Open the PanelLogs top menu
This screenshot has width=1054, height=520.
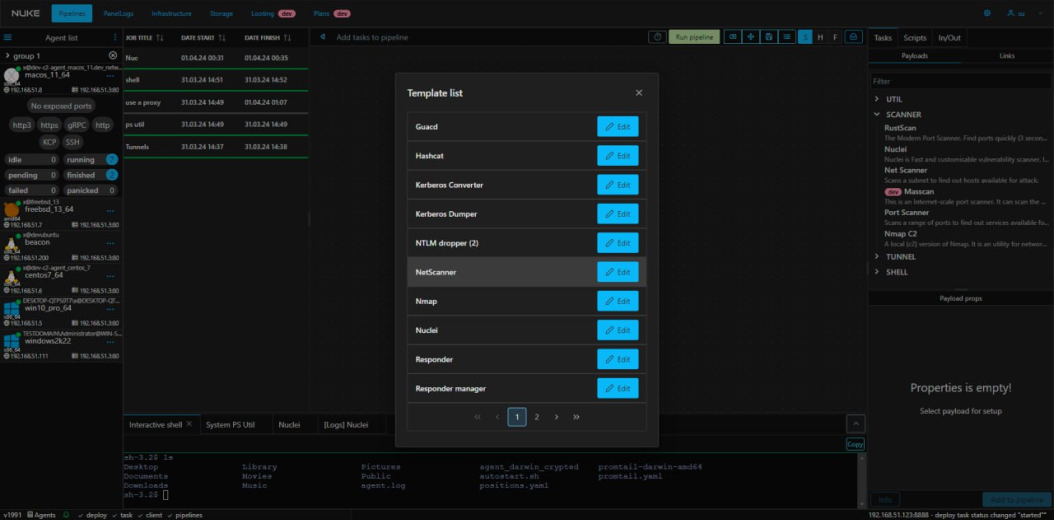118,13
